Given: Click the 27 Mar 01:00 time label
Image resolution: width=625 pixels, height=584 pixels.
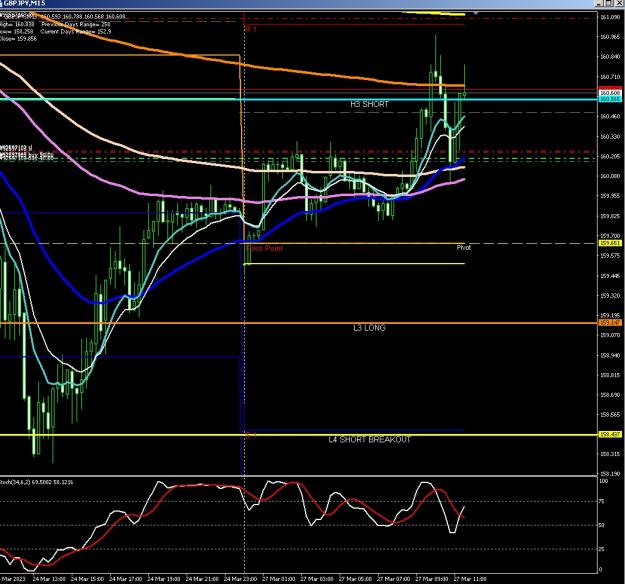Looking at the screenshot, I should (279, 579).
